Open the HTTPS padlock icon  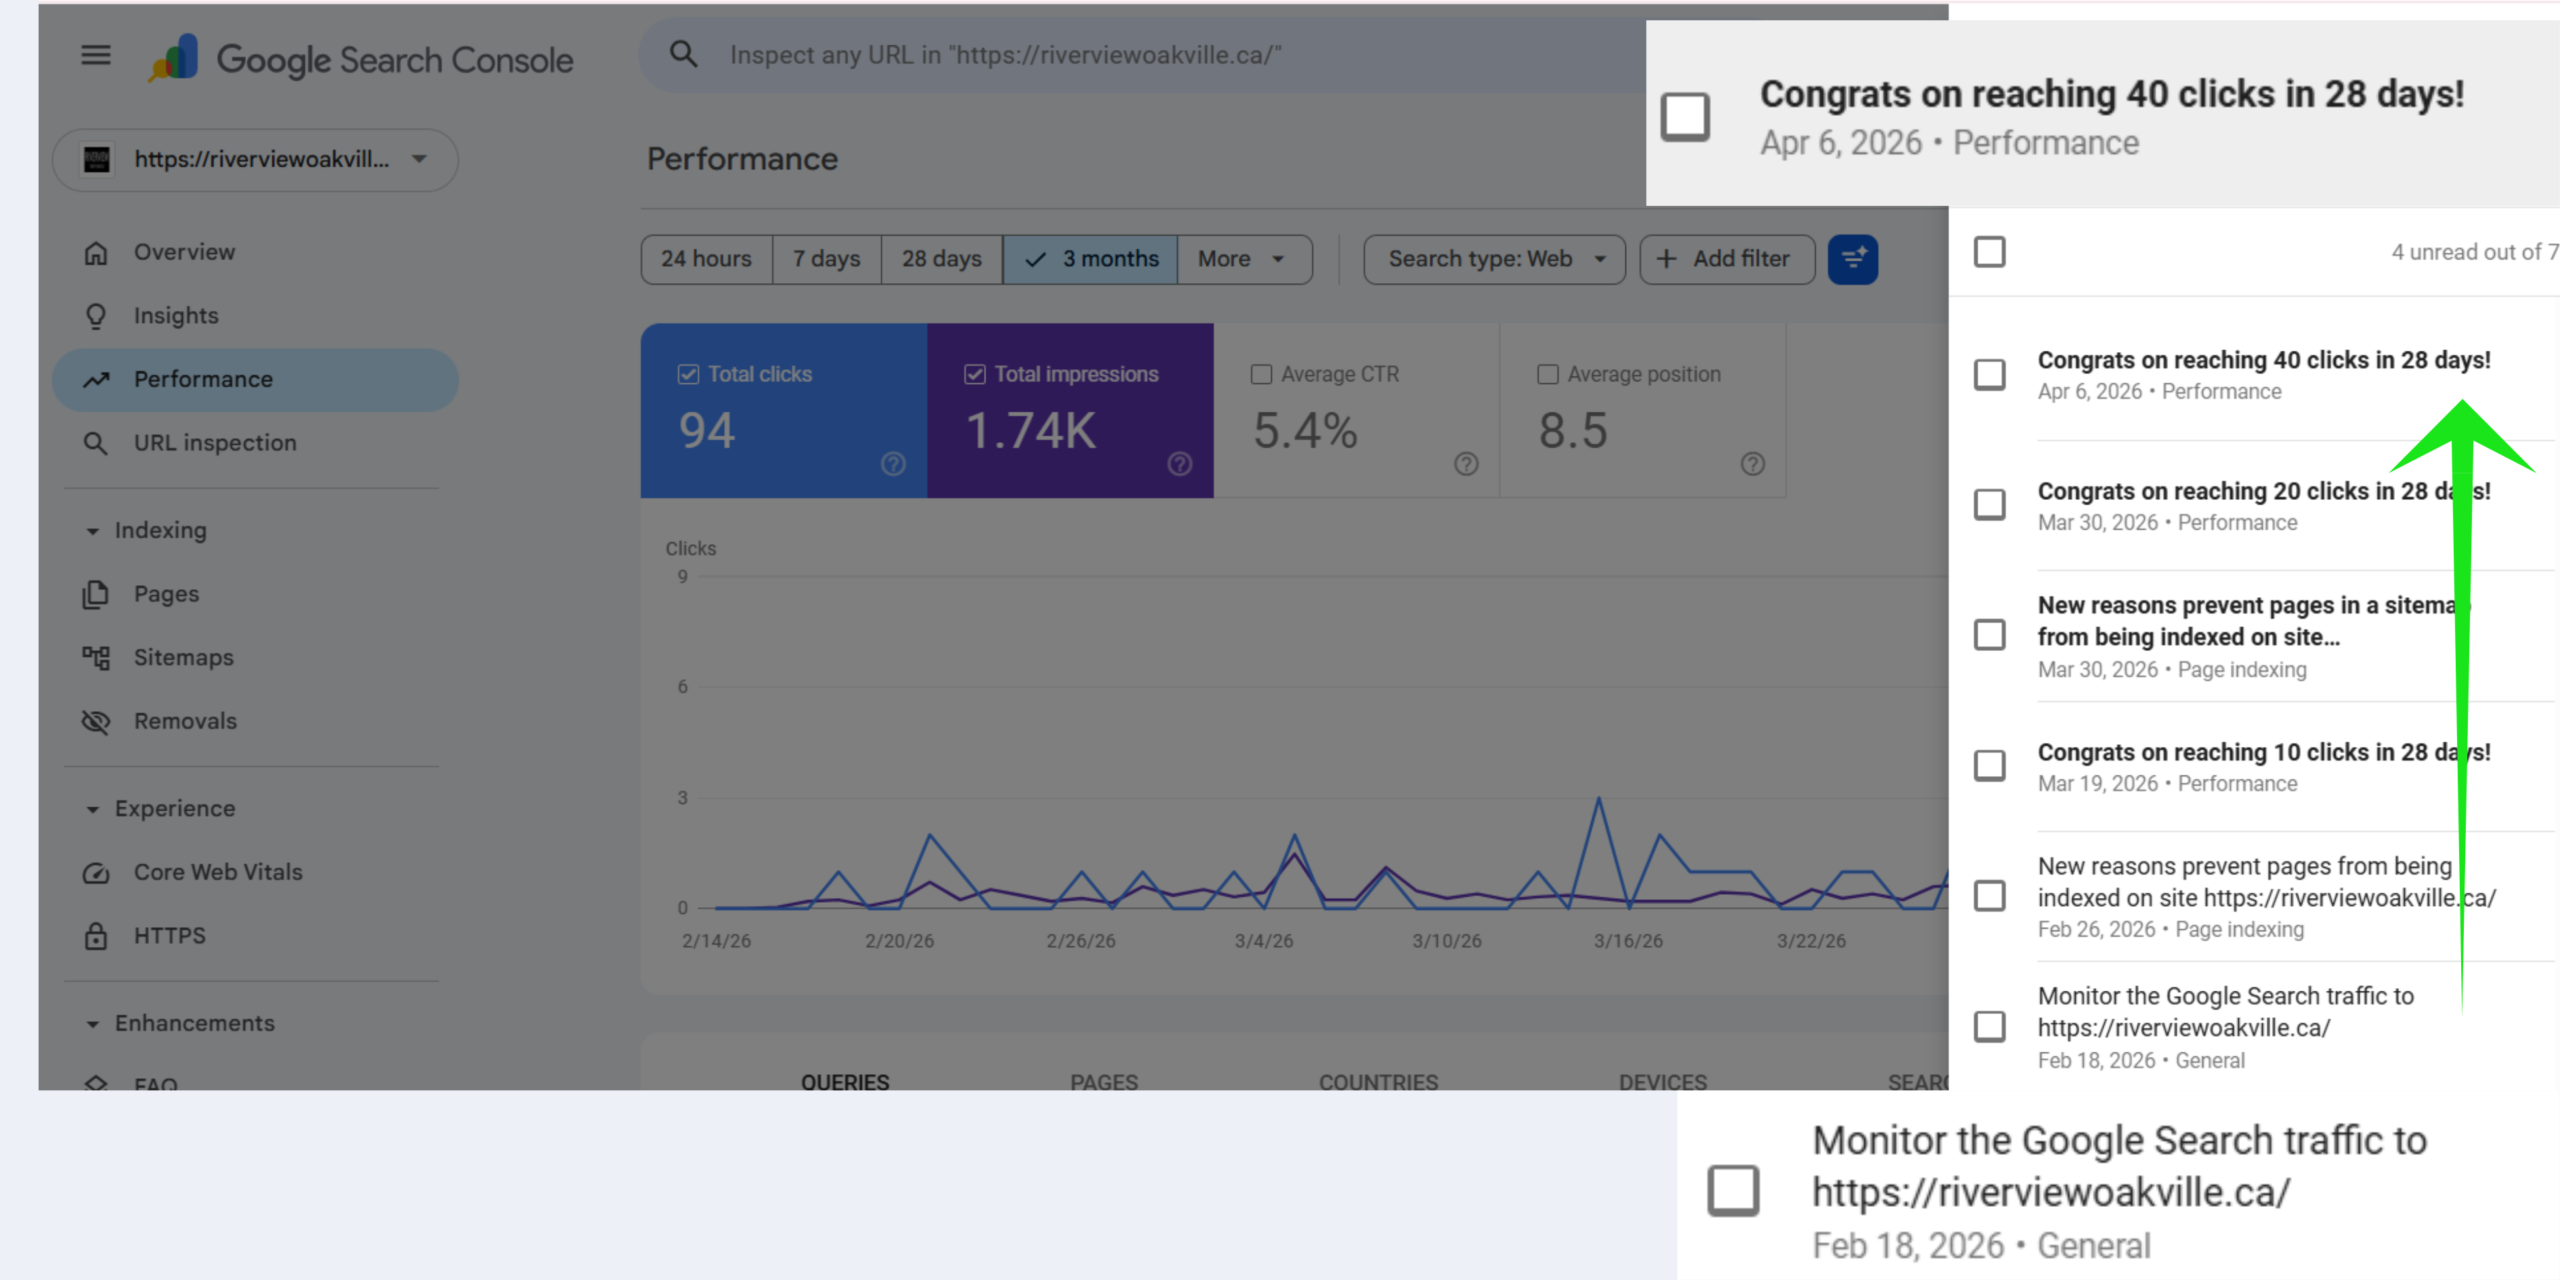click(96, 936)
